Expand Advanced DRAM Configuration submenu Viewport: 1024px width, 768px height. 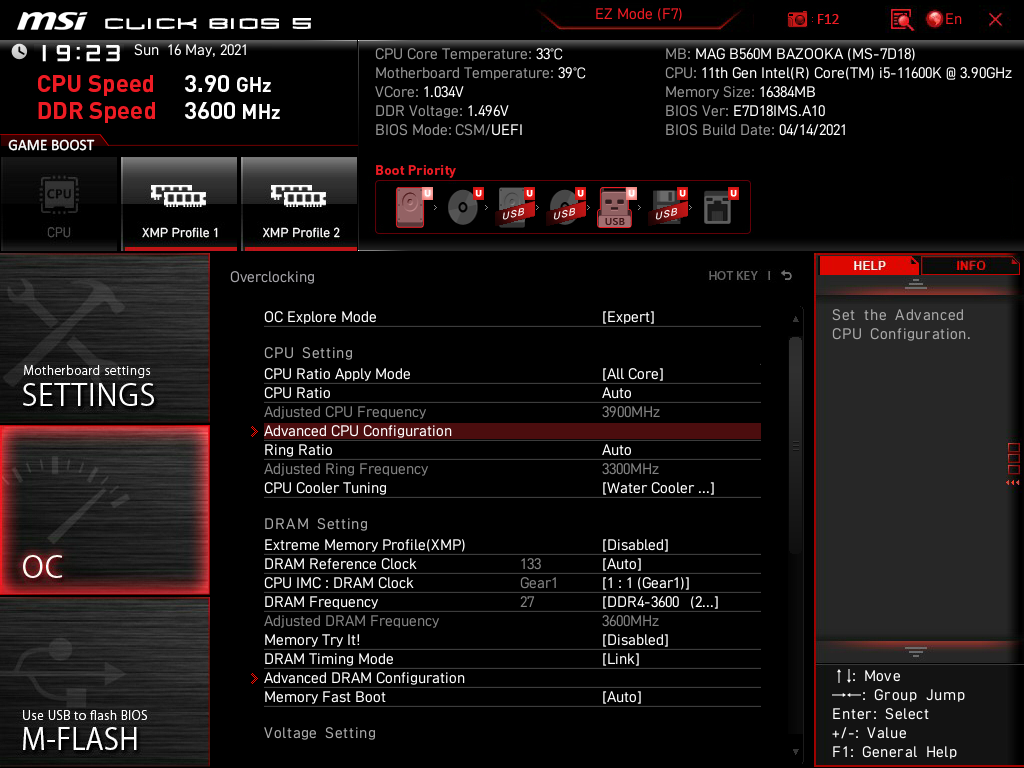364,678
